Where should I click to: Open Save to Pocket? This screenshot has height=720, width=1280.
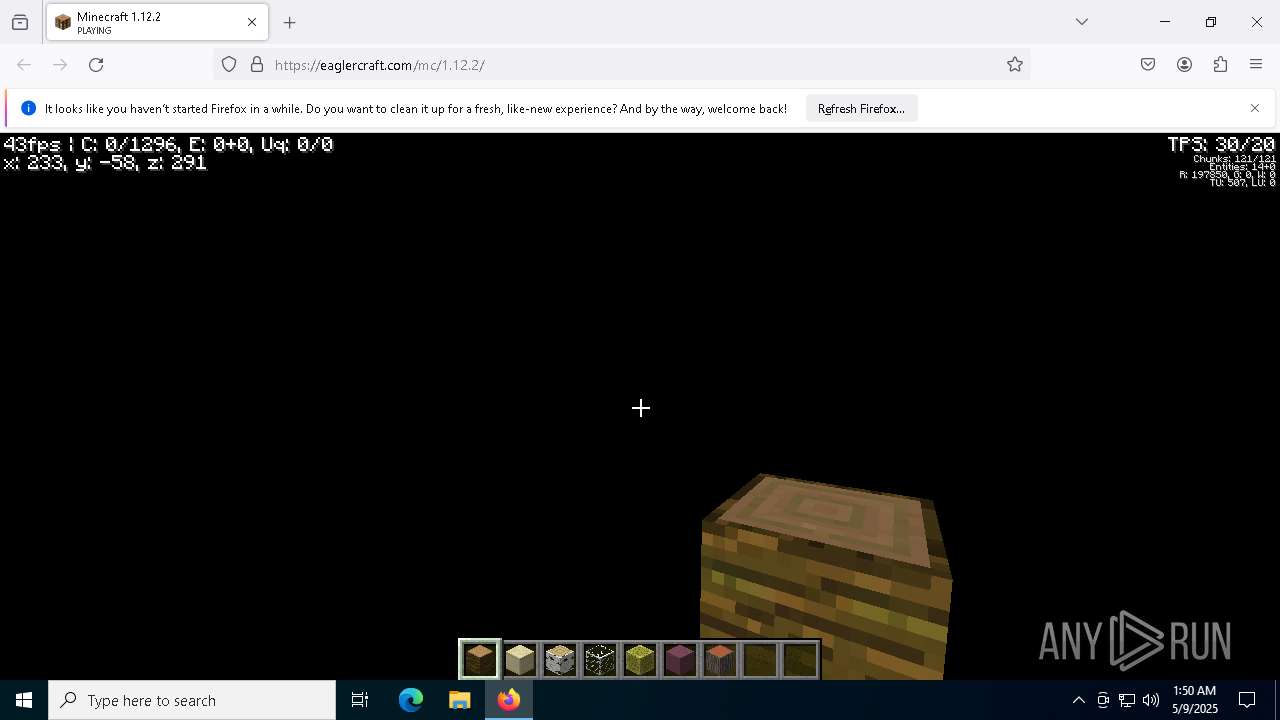click(1148, 65)
